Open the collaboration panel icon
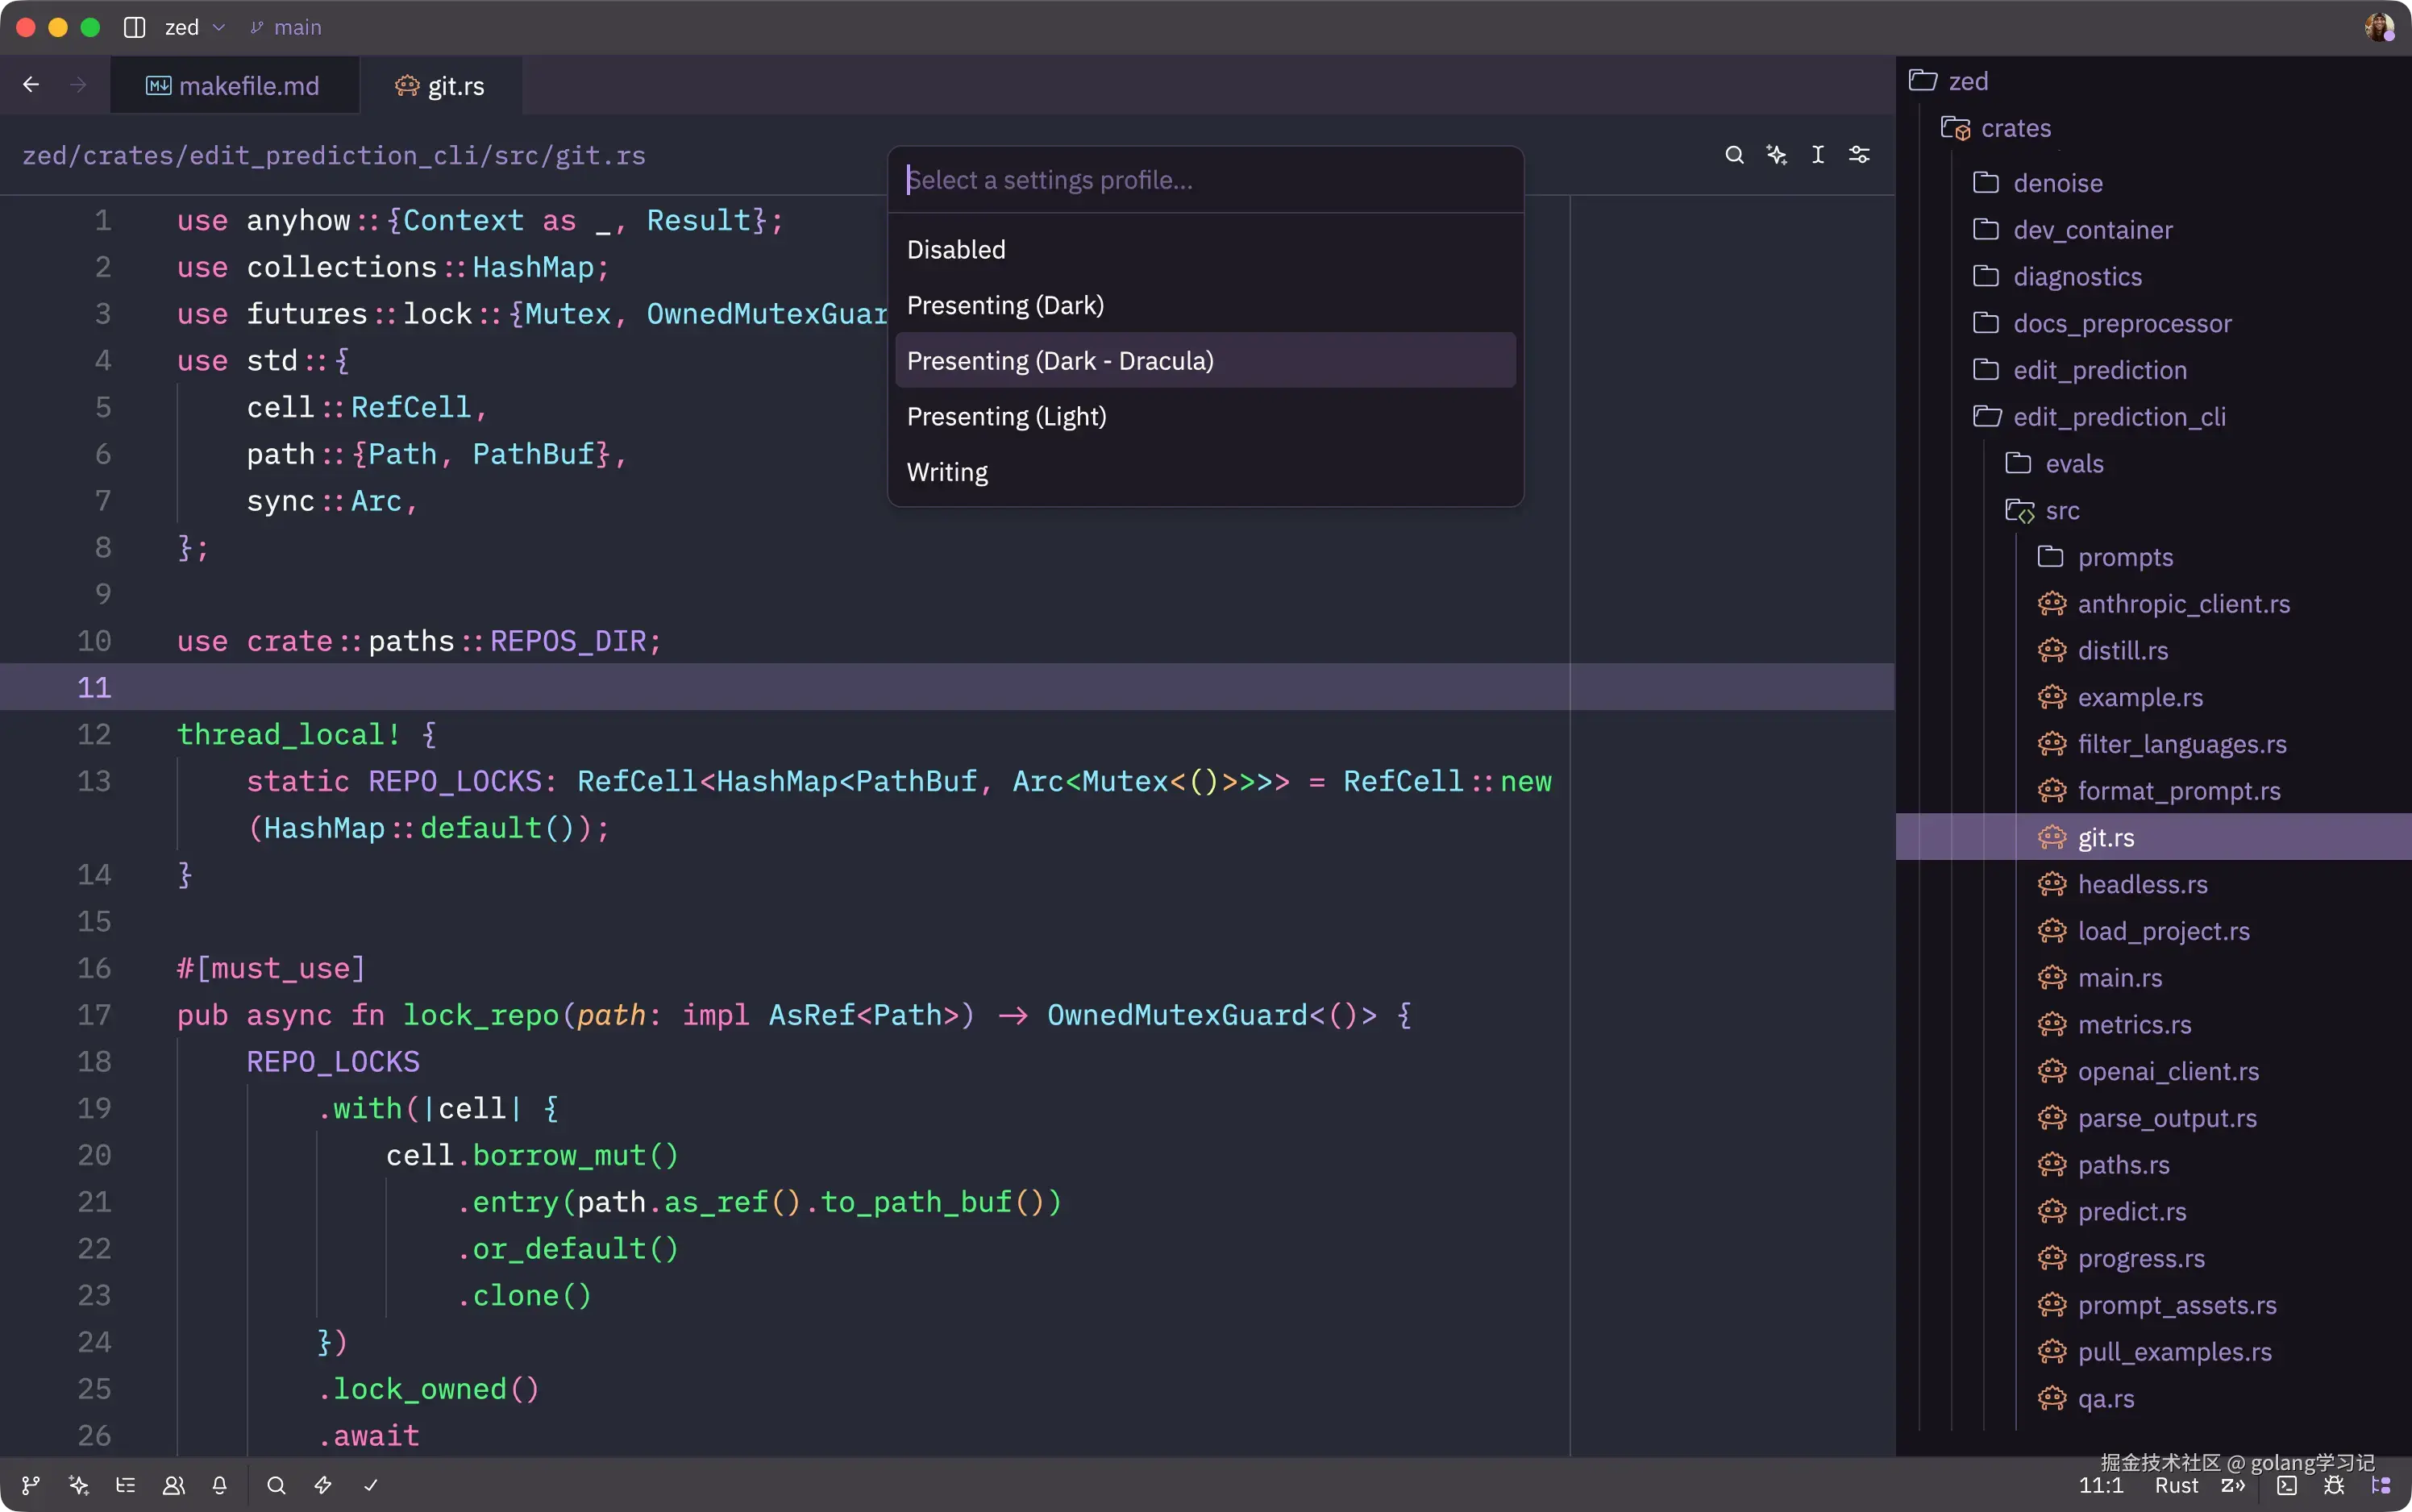This screenshot has width=2412, height=1512. pyautogui.click(x=173, y=1485)
